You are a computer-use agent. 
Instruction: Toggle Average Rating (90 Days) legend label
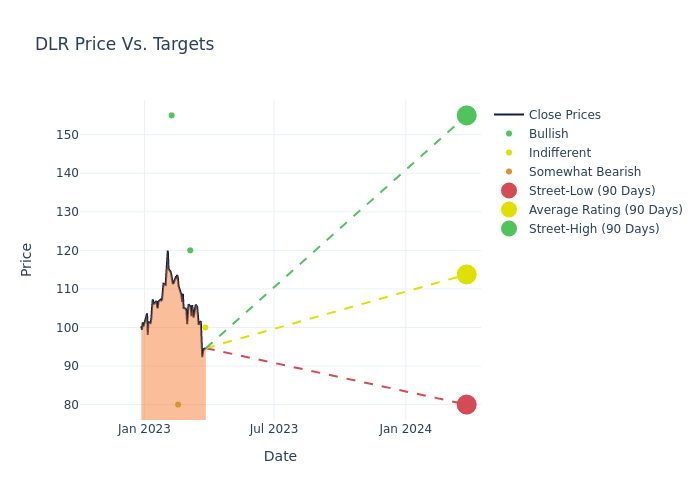point(605,210)
